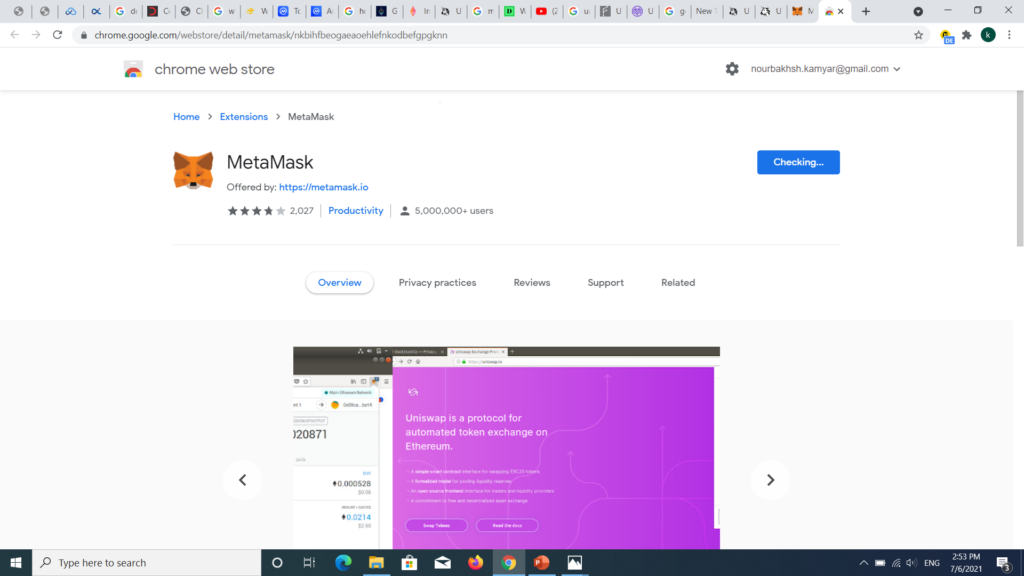
Task: Open the settings gear in store header
Action: click(x=732, y=69)
